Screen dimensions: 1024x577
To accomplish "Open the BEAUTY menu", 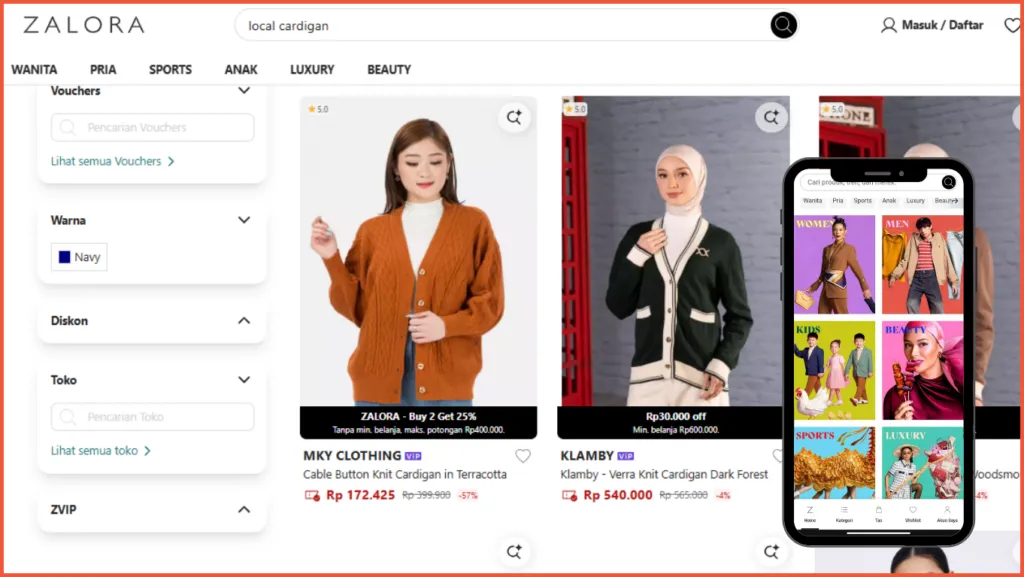I will 389,69.
